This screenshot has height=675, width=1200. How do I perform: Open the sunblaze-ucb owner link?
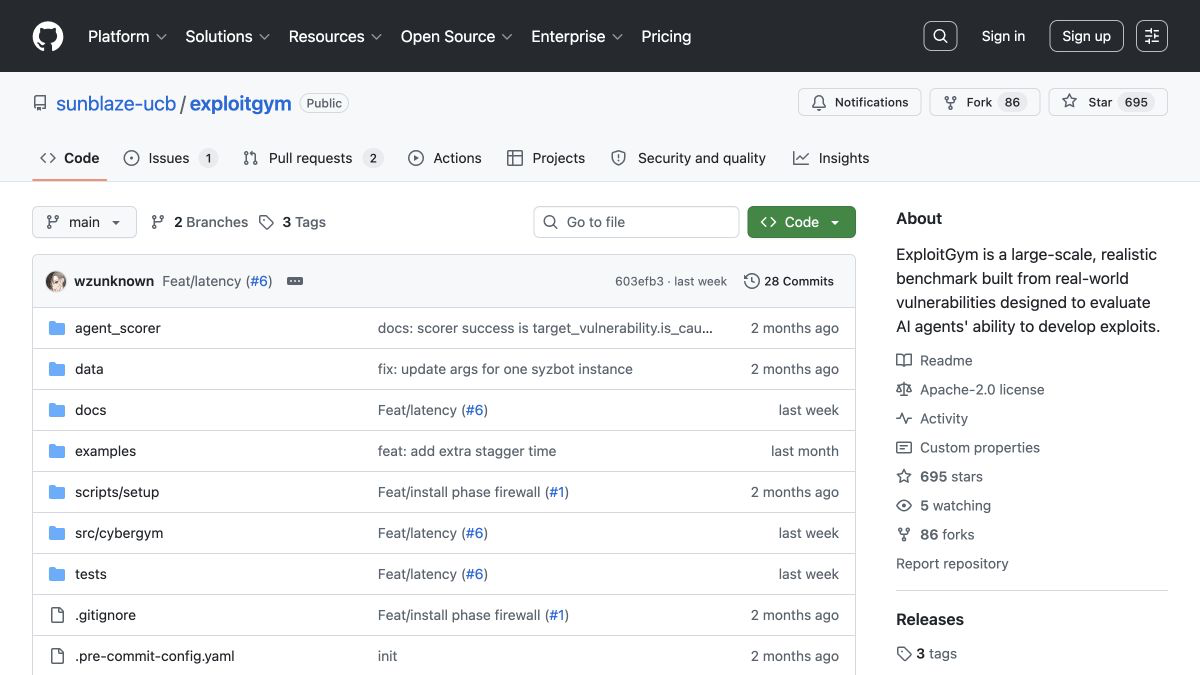pos(116,103)
